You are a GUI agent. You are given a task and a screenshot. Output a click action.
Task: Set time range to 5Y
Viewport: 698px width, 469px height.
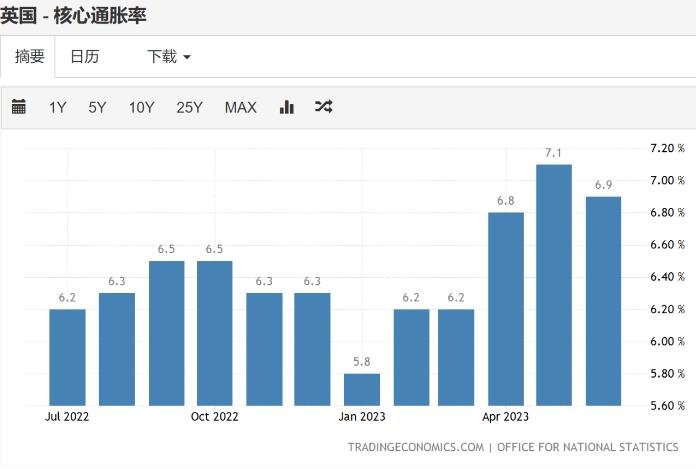97,107
